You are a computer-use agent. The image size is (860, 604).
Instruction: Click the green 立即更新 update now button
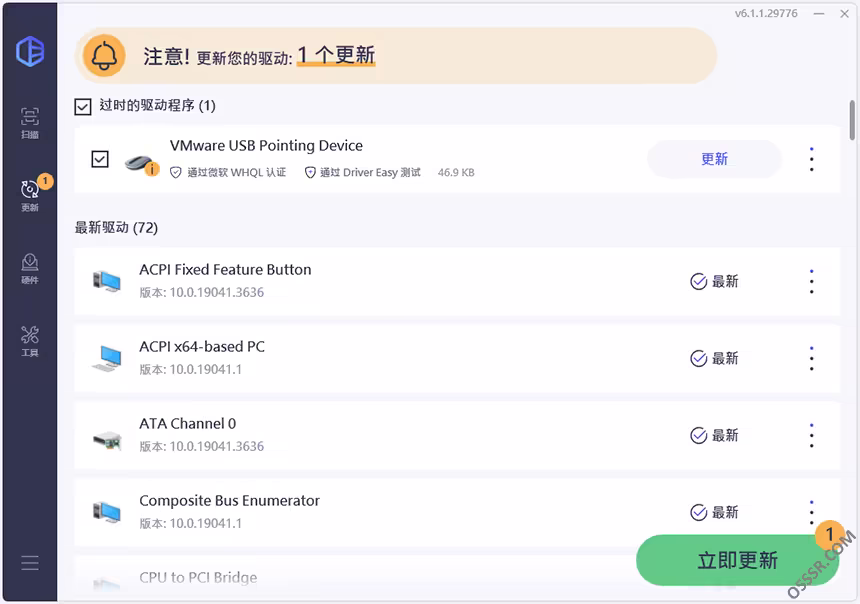(x=737, y=560)
